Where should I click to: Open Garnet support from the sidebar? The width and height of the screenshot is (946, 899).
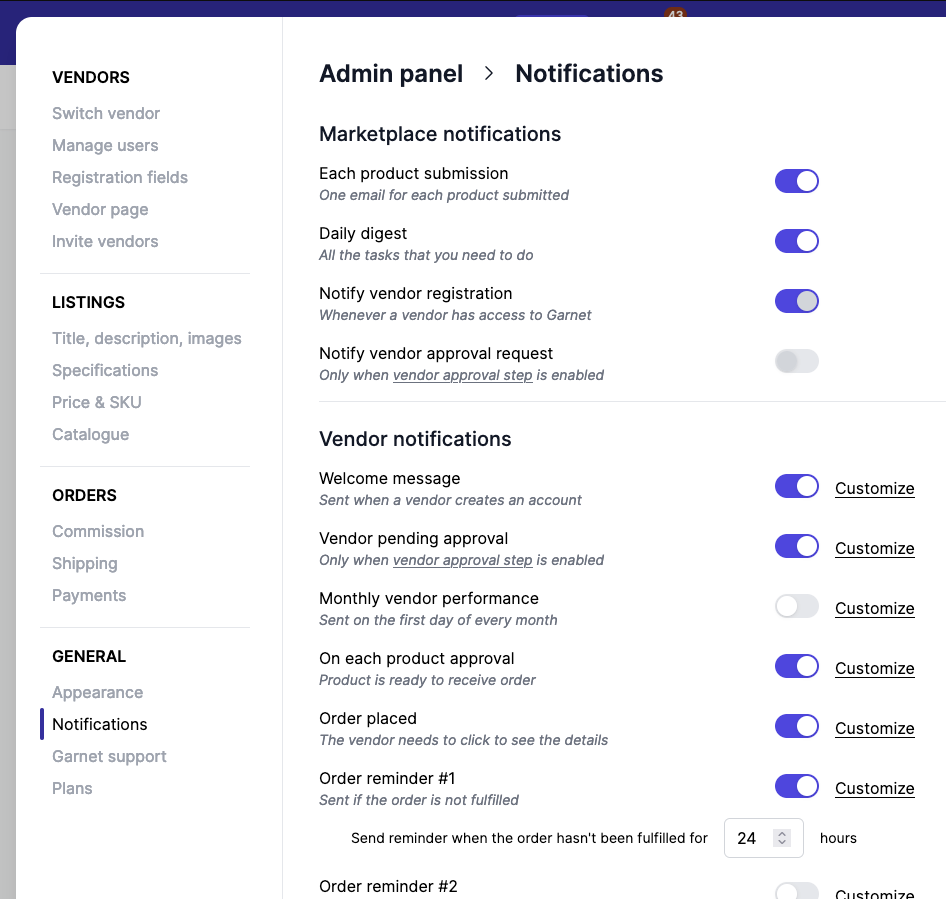coord(109,756)
